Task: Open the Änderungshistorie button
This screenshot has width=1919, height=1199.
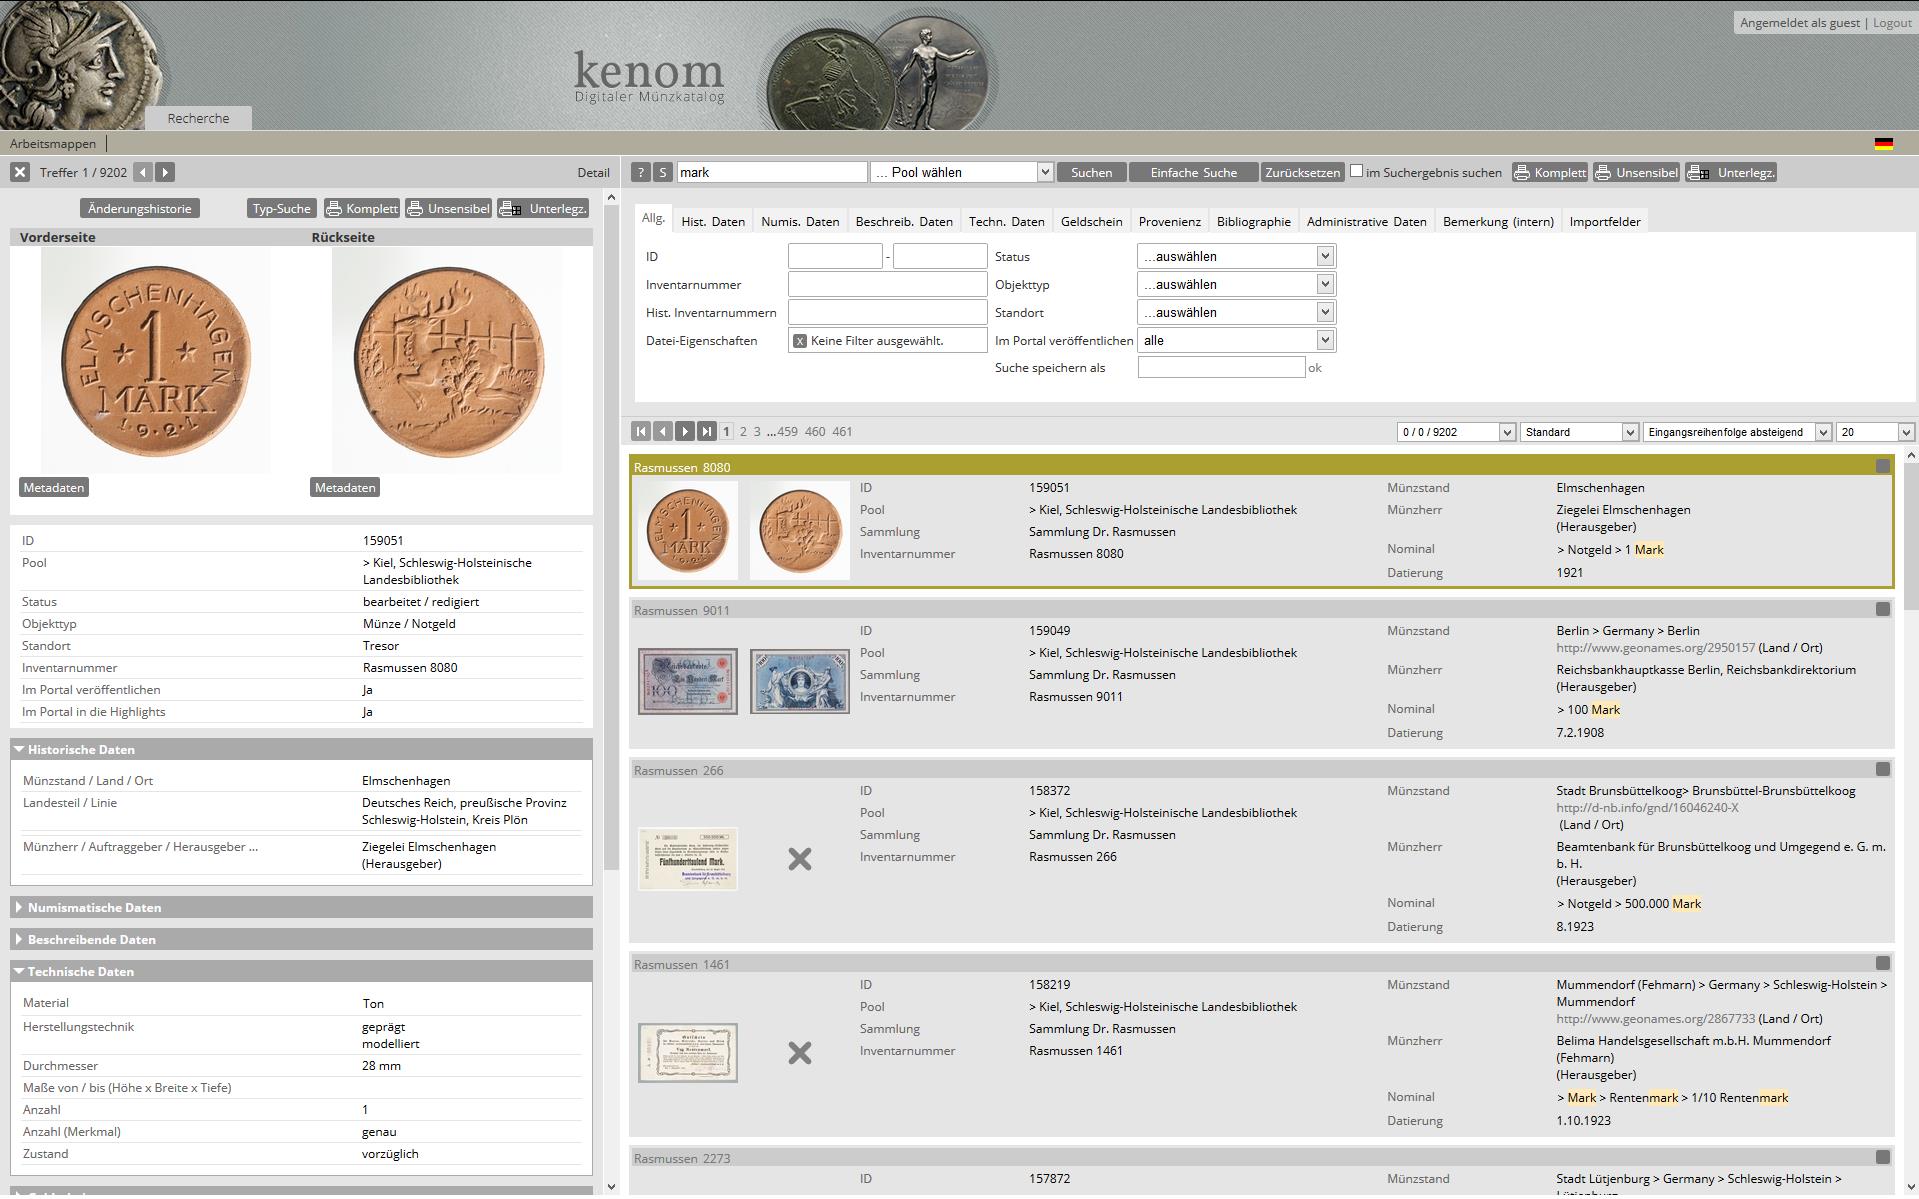Action: (x=139, y=208)
